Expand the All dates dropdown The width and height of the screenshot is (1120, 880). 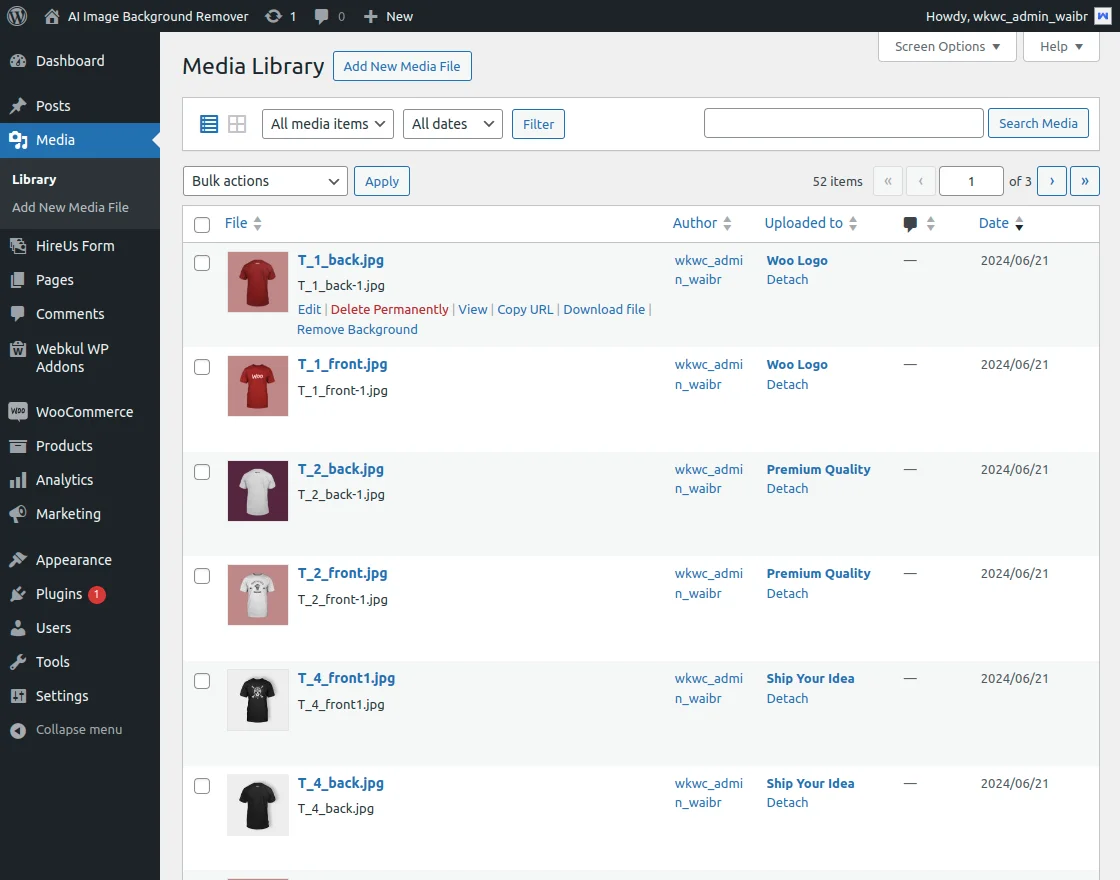[x=452, y=124]
